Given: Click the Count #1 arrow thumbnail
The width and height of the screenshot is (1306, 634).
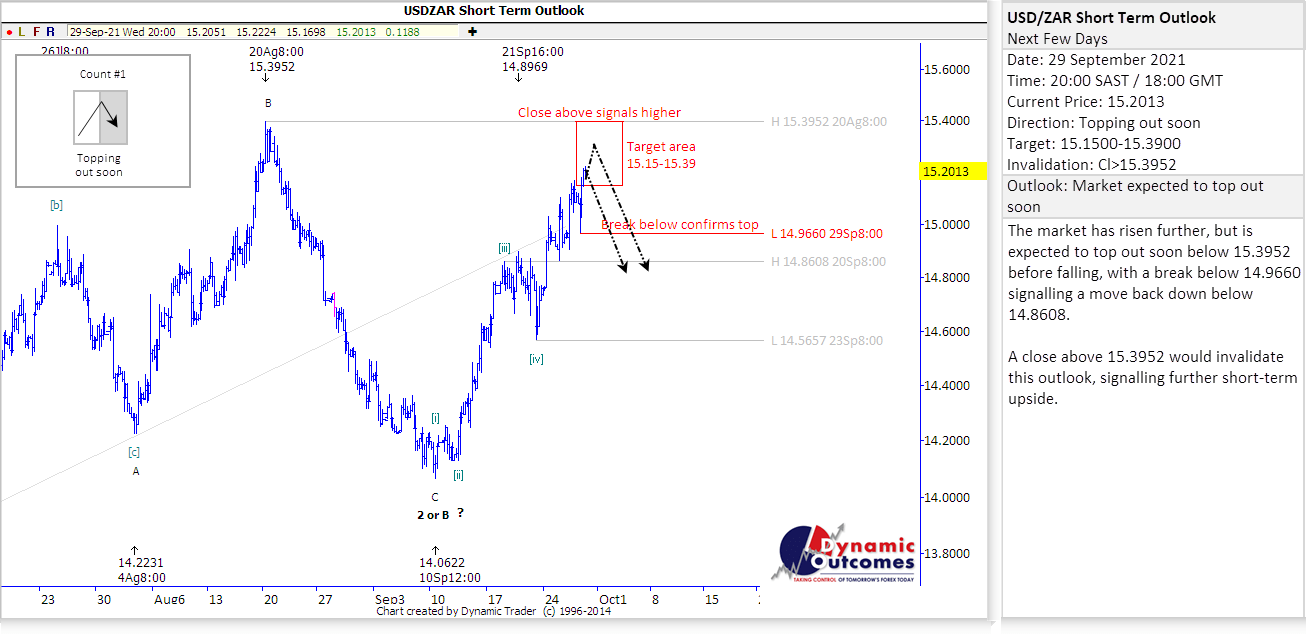Looking at the screenshot, I should point(100,117).
